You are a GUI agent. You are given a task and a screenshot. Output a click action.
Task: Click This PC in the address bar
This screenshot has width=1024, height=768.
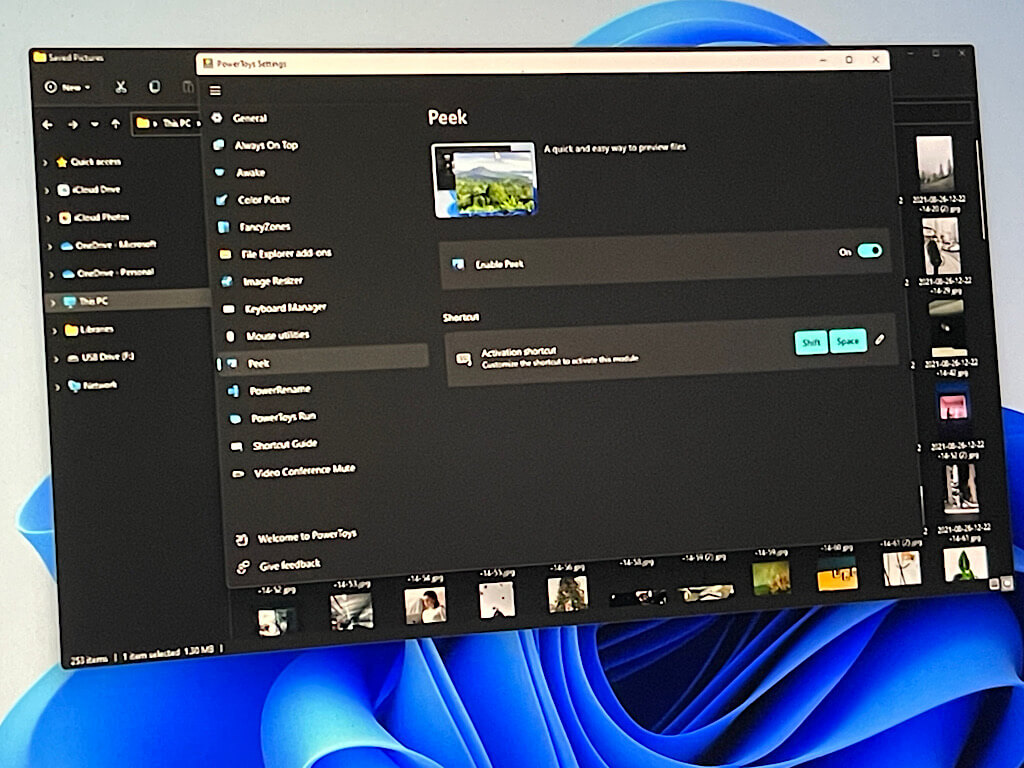(176, 123)
